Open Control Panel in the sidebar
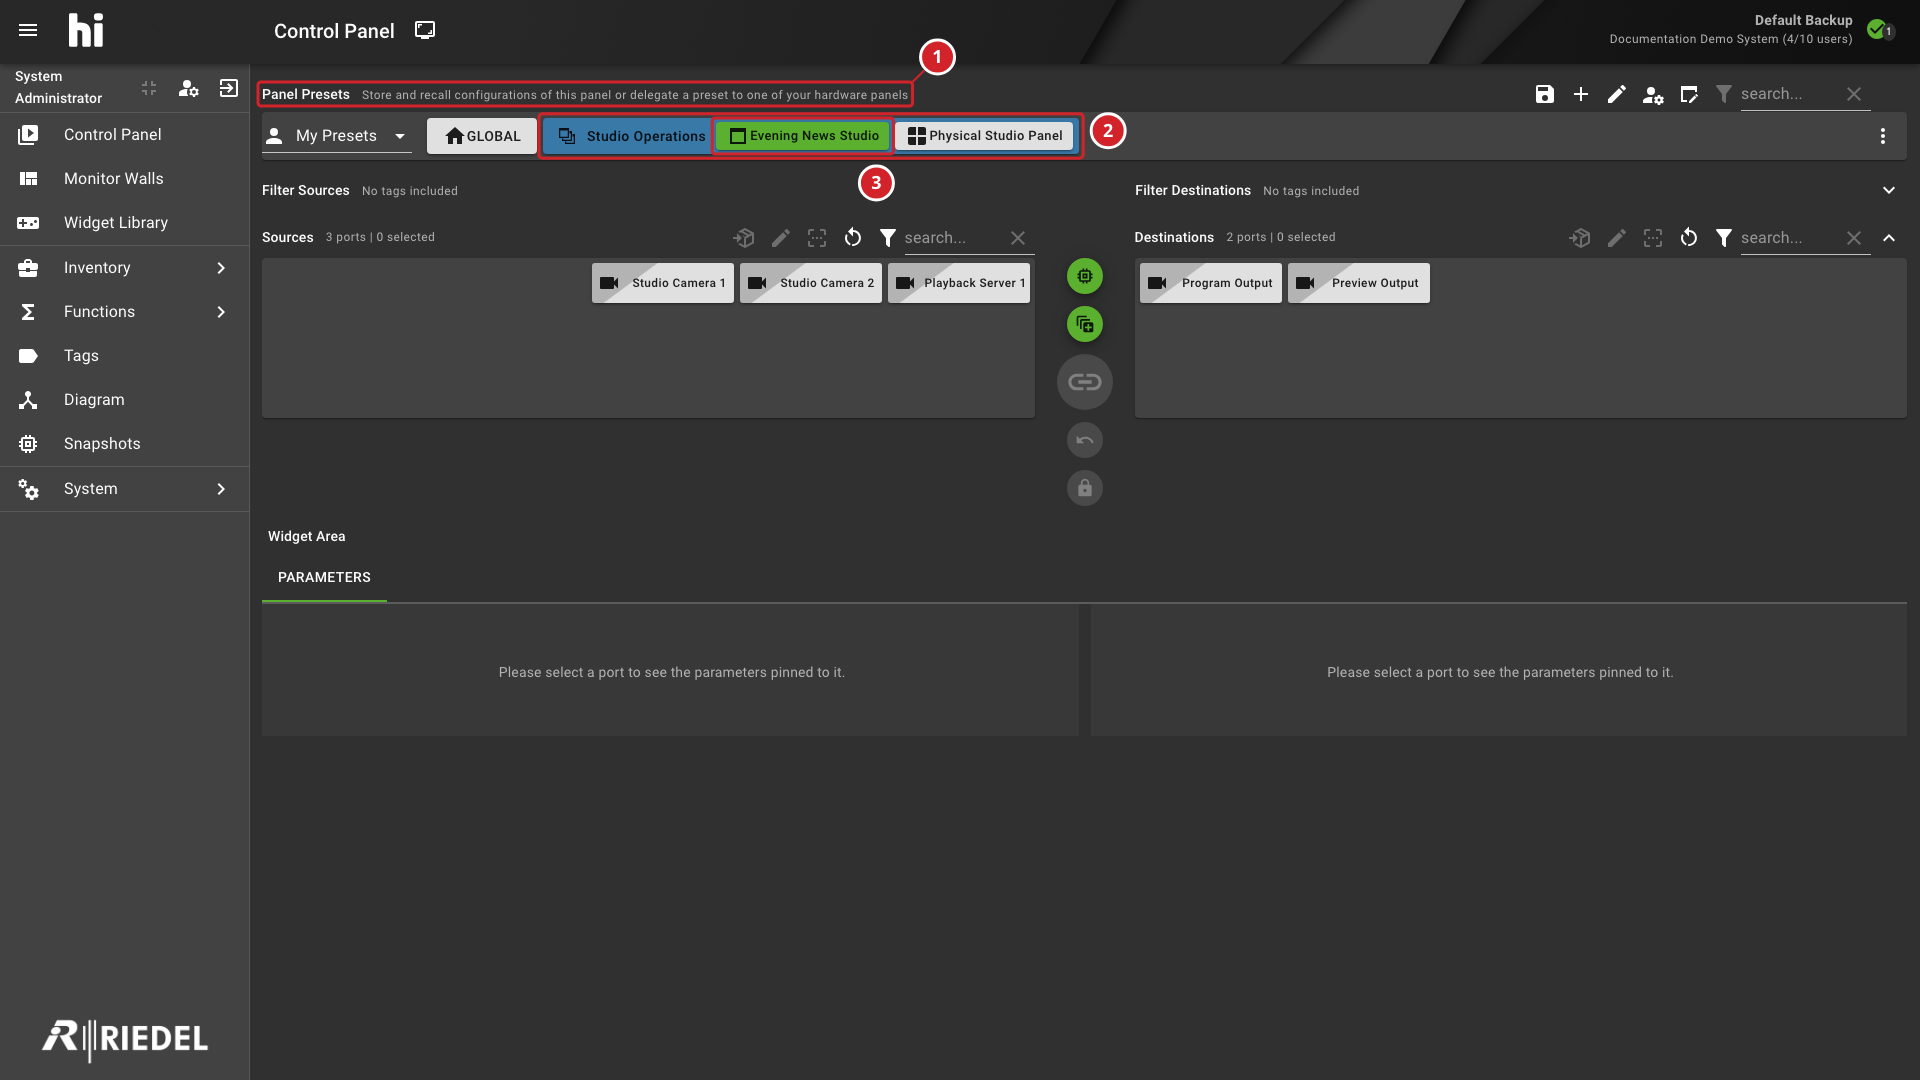 [x=125, y=135]
